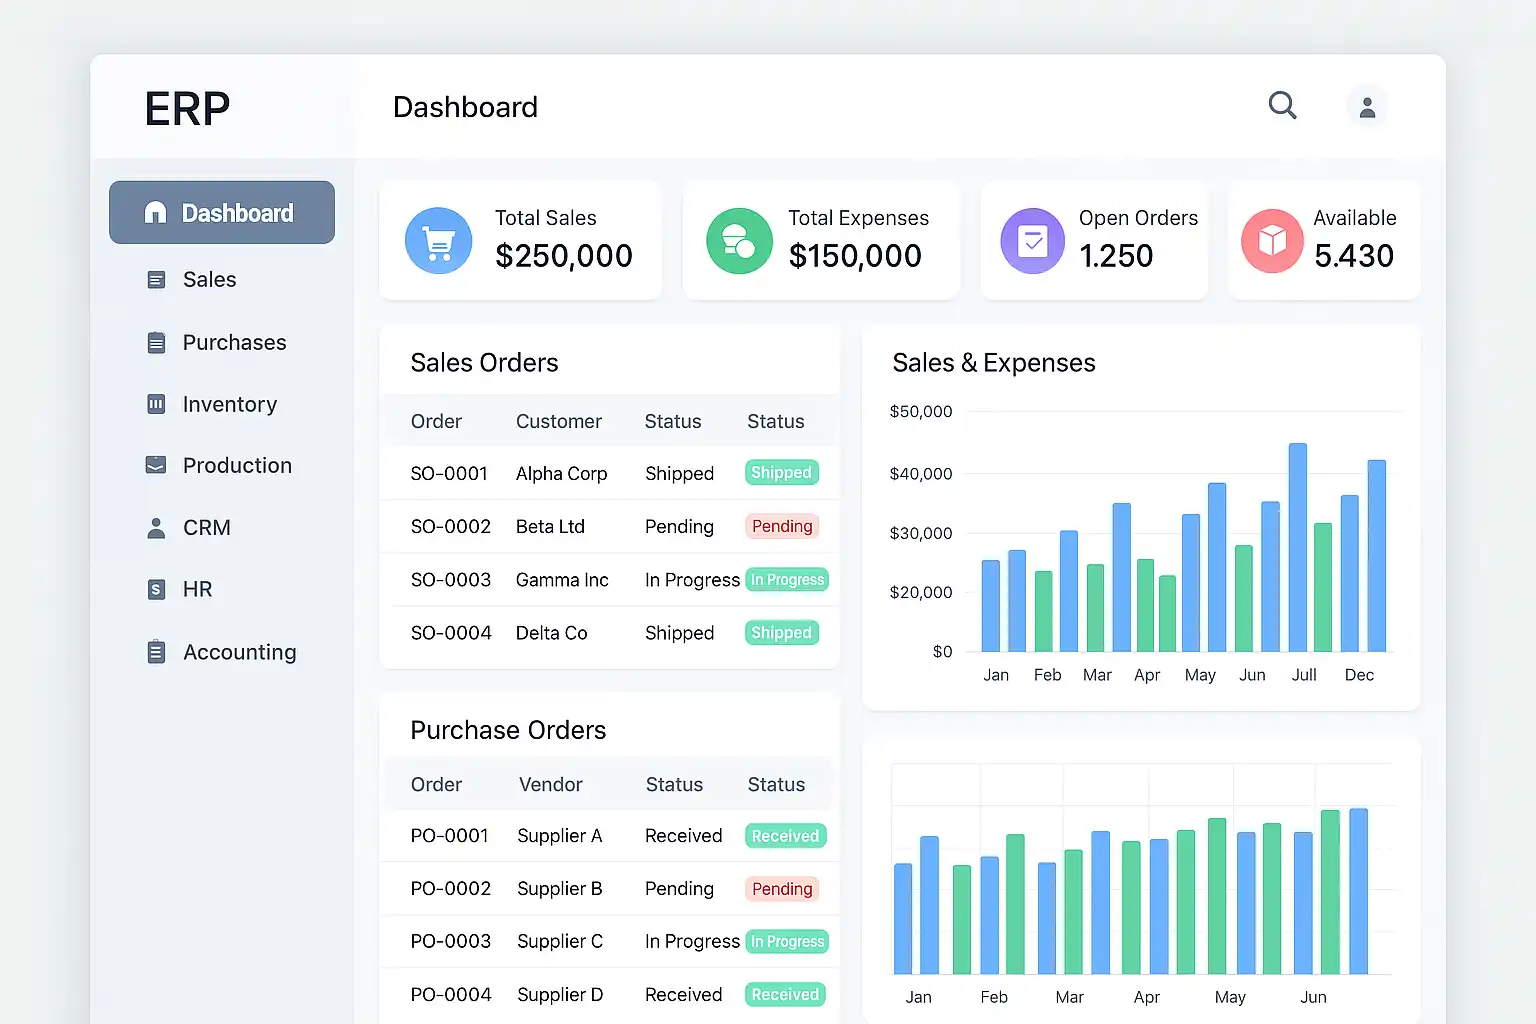This screenshot has width=1536, height=1024.
Task: Open the Accounting section
Action: pos(239,653)
